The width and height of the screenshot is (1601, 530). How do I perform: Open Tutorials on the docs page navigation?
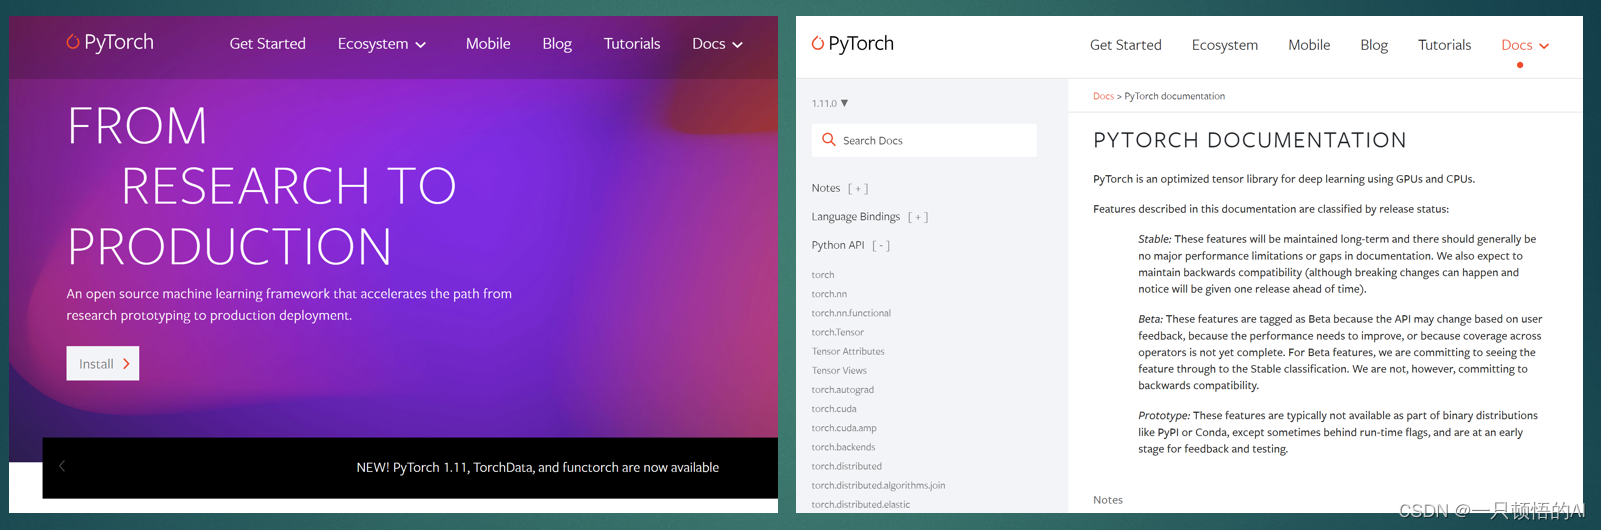tap(1445, 45)
